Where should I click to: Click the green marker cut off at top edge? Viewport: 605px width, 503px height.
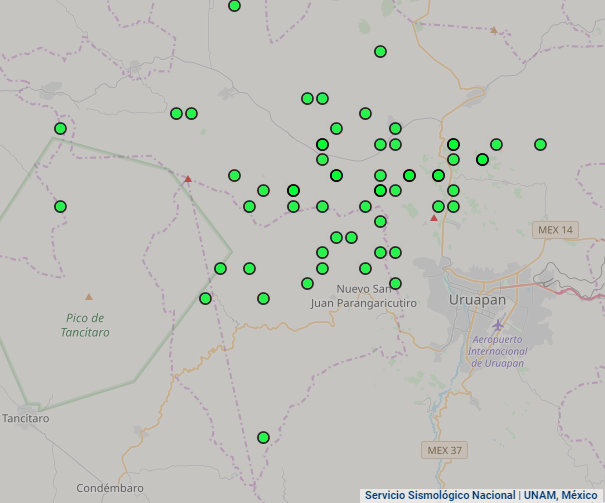[234, 6]
